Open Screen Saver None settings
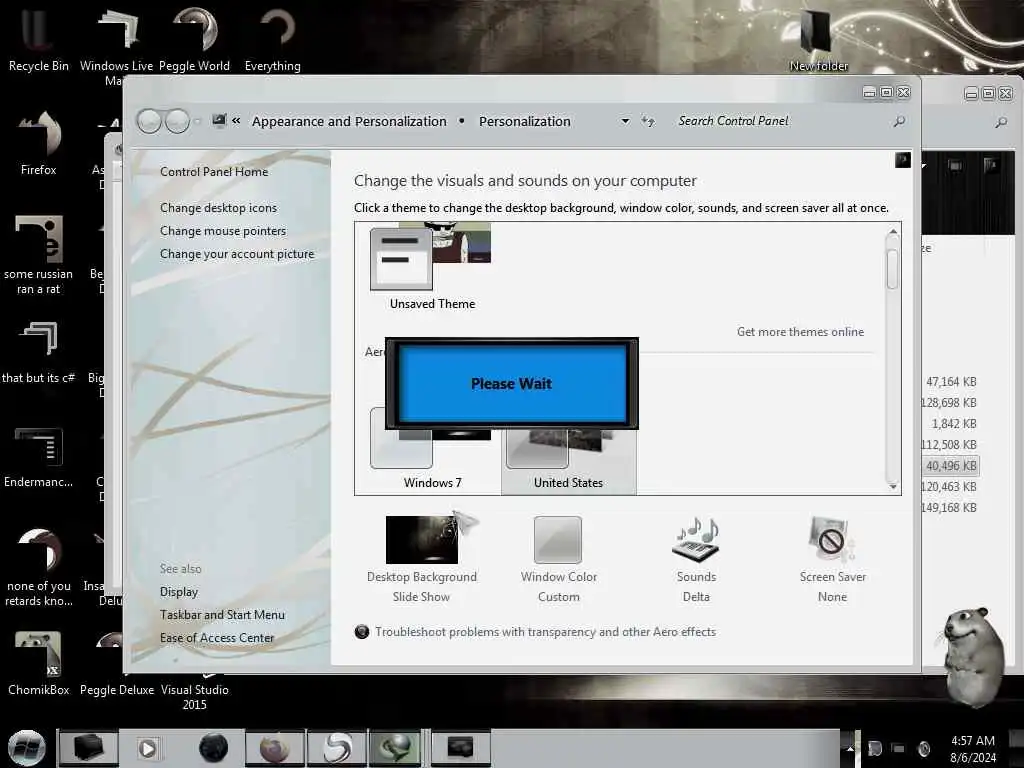The image size is (1024, 768). pos(833,559)
